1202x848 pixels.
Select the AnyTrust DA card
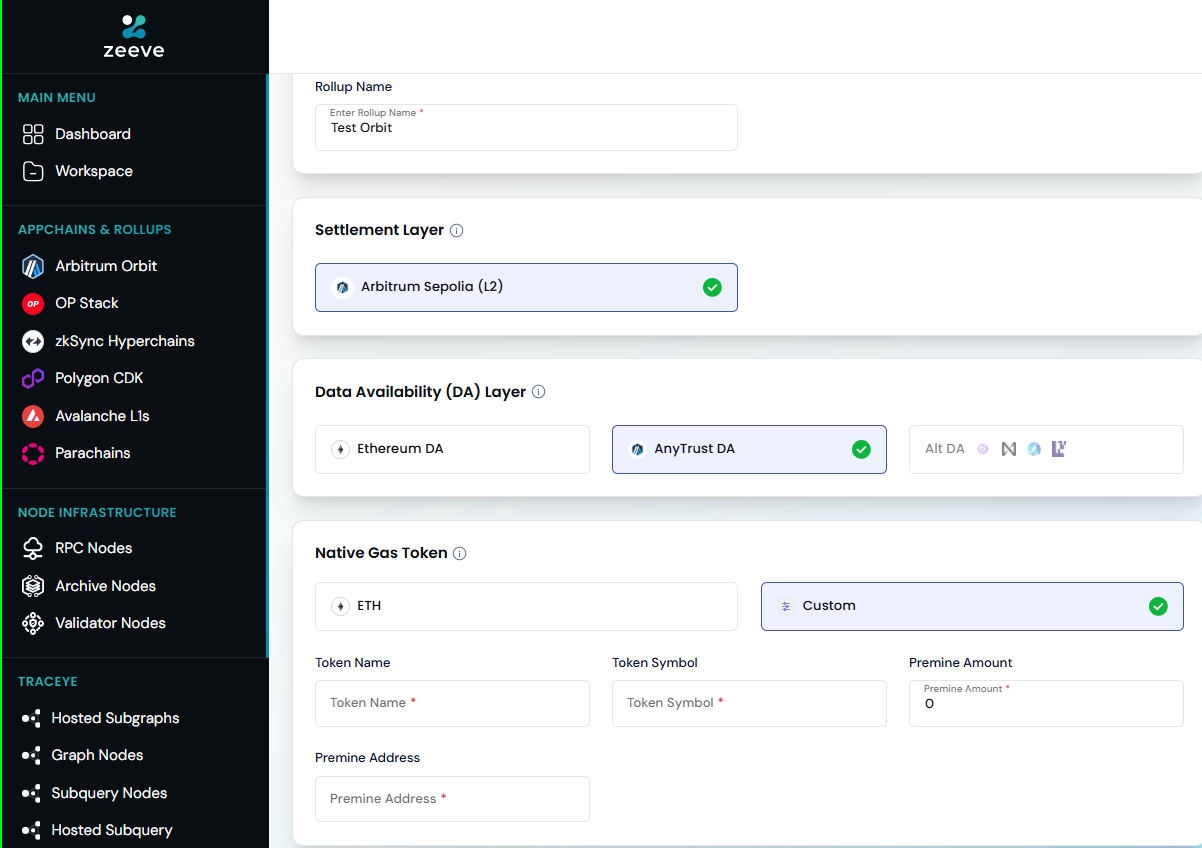(749, 449)
